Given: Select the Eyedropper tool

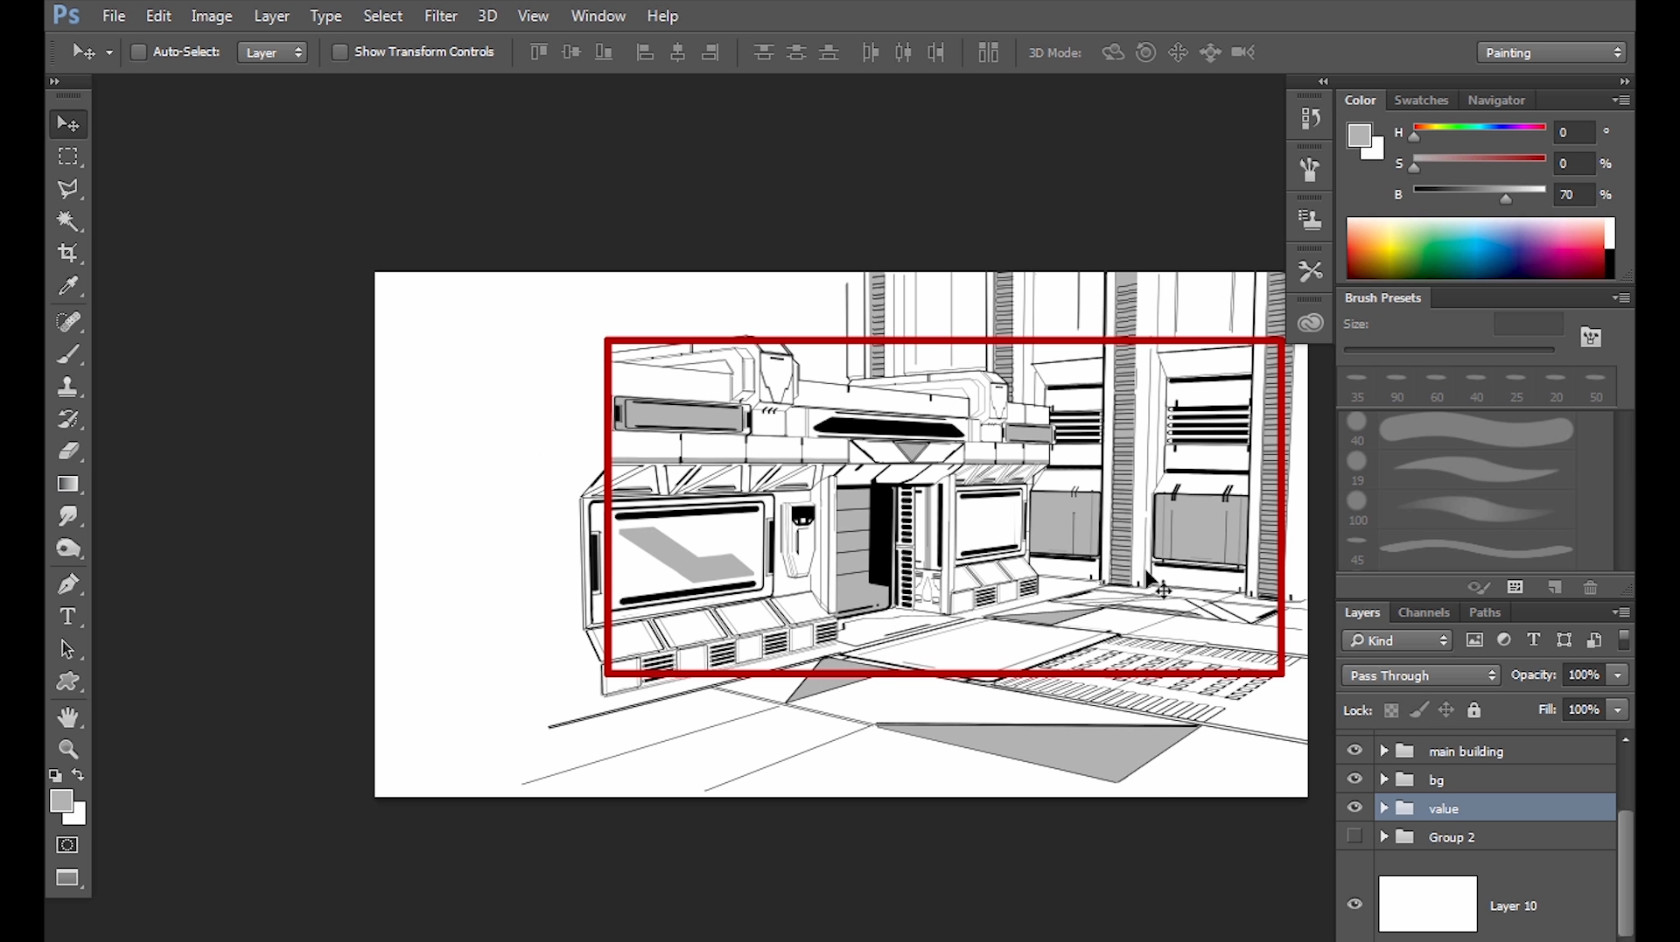Looking at the screenshot, I should tap(67, 286).
